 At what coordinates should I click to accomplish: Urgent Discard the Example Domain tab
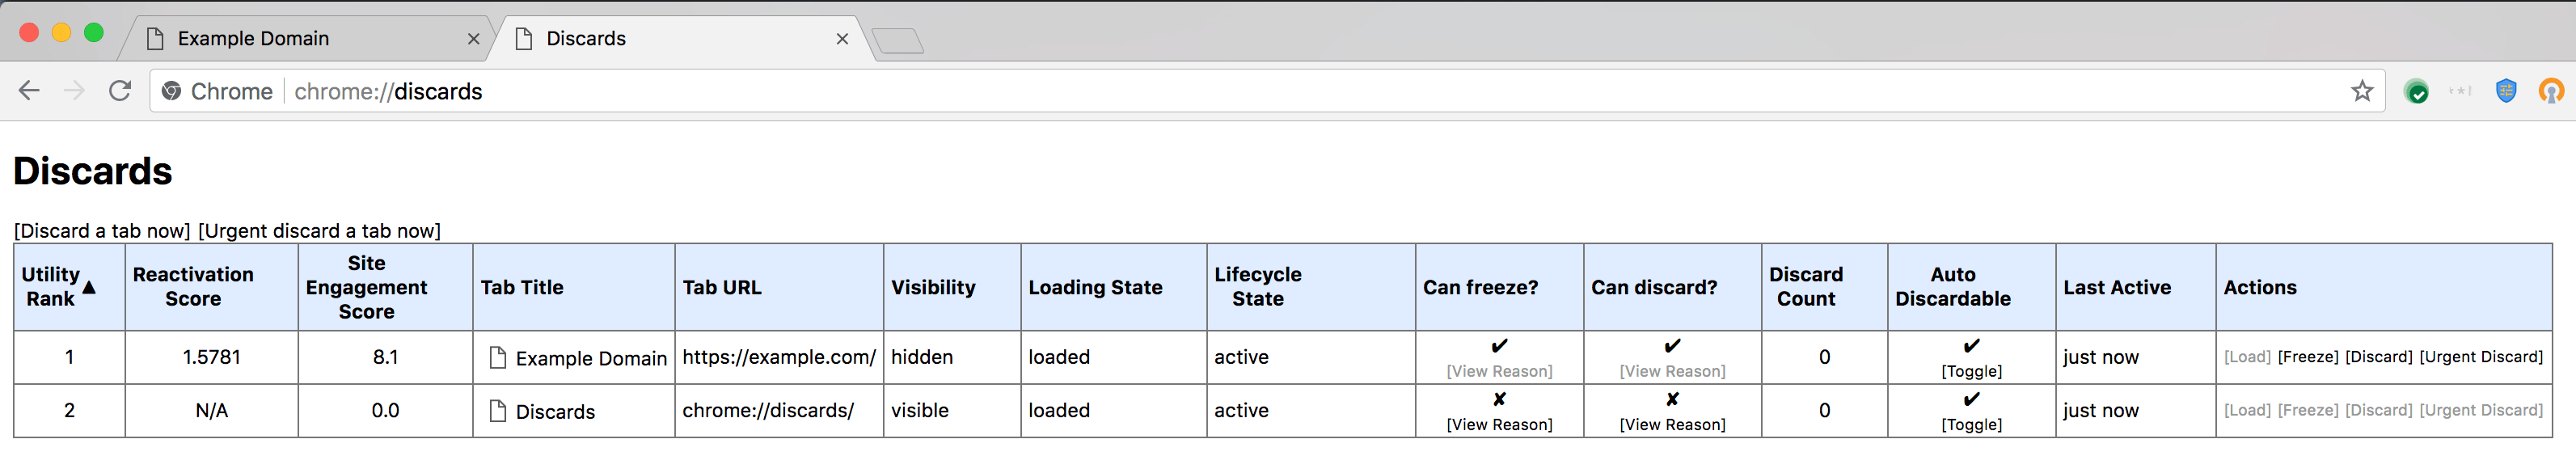(2480, 357)
